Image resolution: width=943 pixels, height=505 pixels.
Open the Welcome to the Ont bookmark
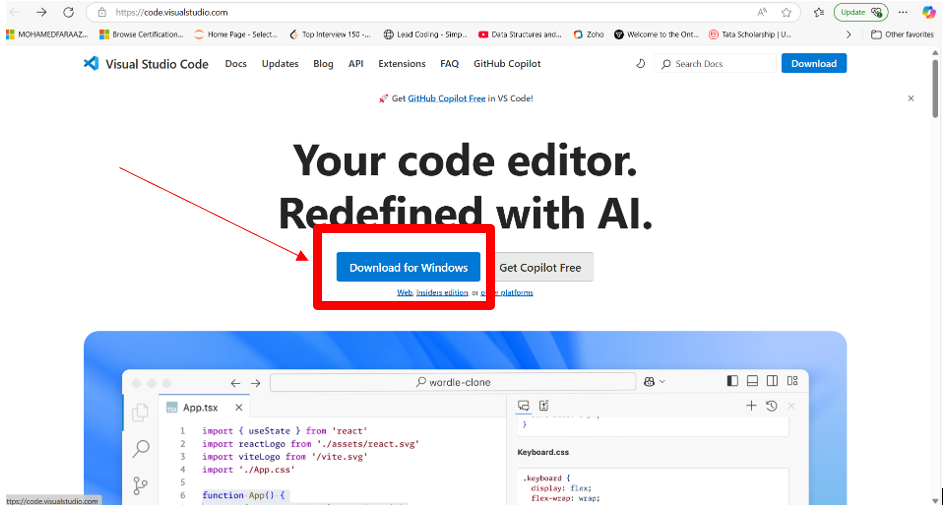point(656,34)
